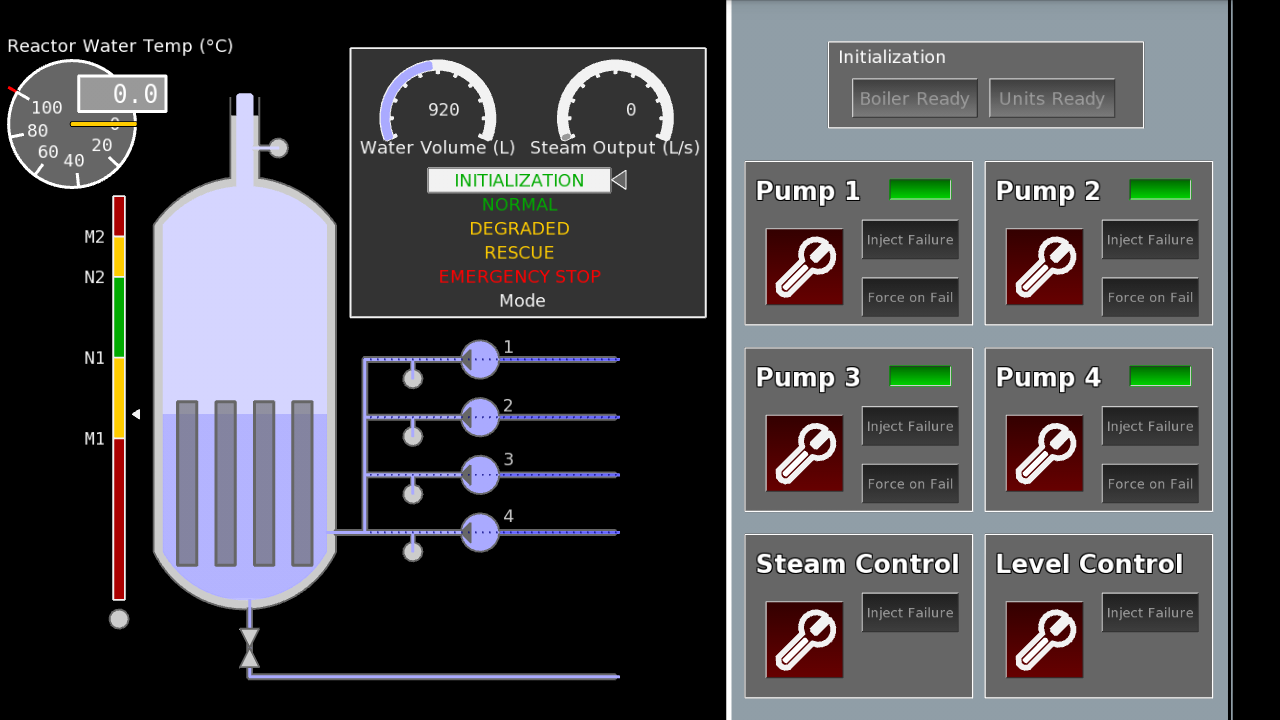Click the temperature readout field showing 0.0

coord(122,94)
